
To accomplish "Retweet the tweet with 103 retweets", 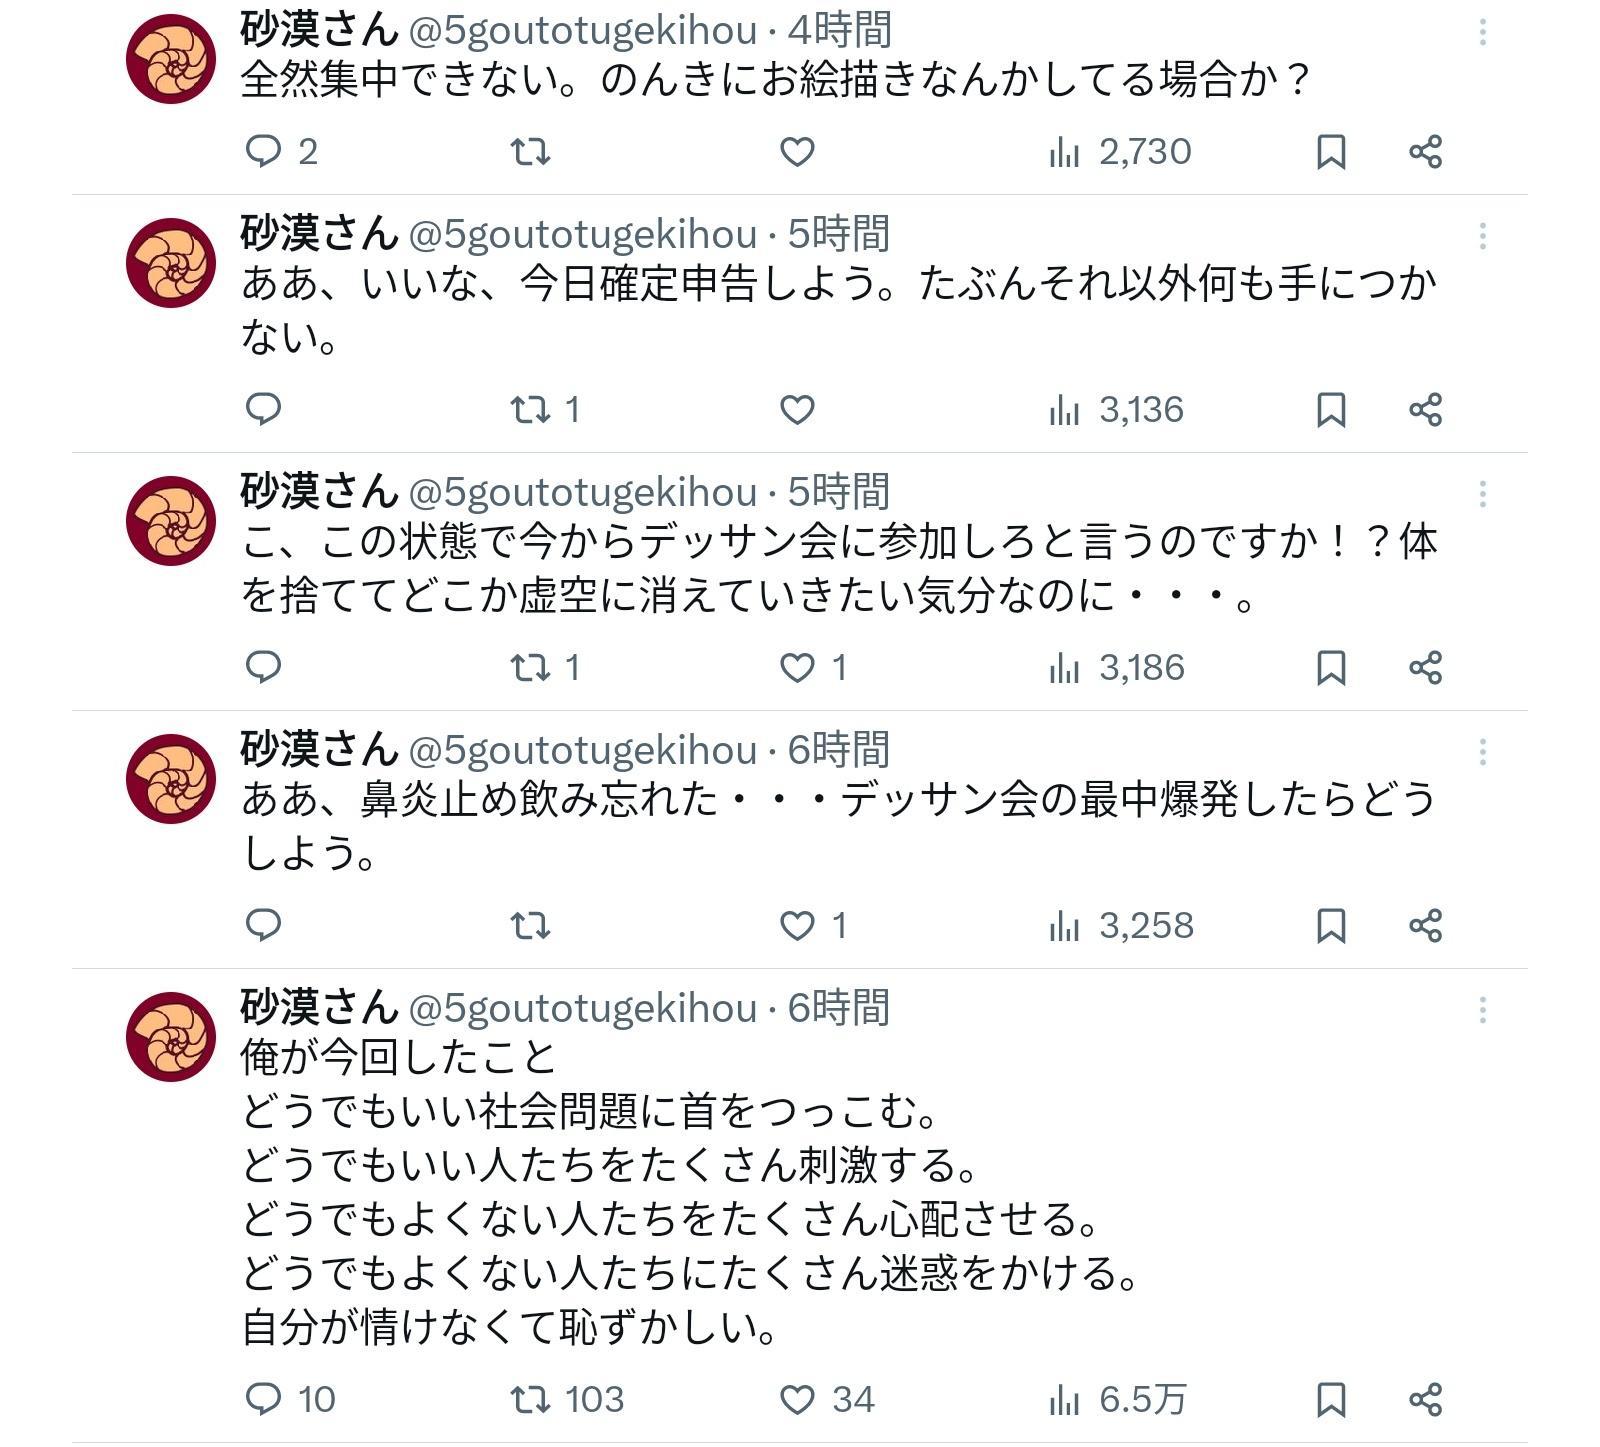I will tap(530, 1400).
